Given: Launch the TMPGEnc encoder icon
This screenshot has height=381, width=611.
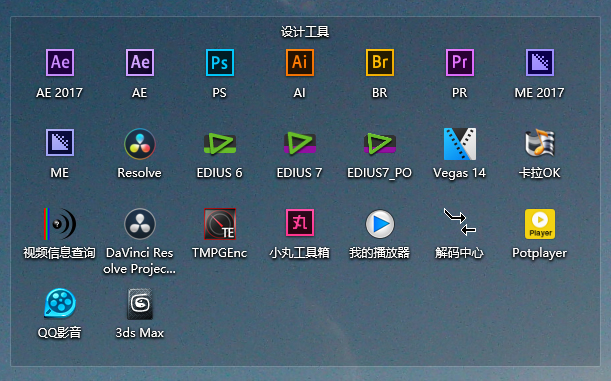Looking at the screenshot, I should point(220,224).
